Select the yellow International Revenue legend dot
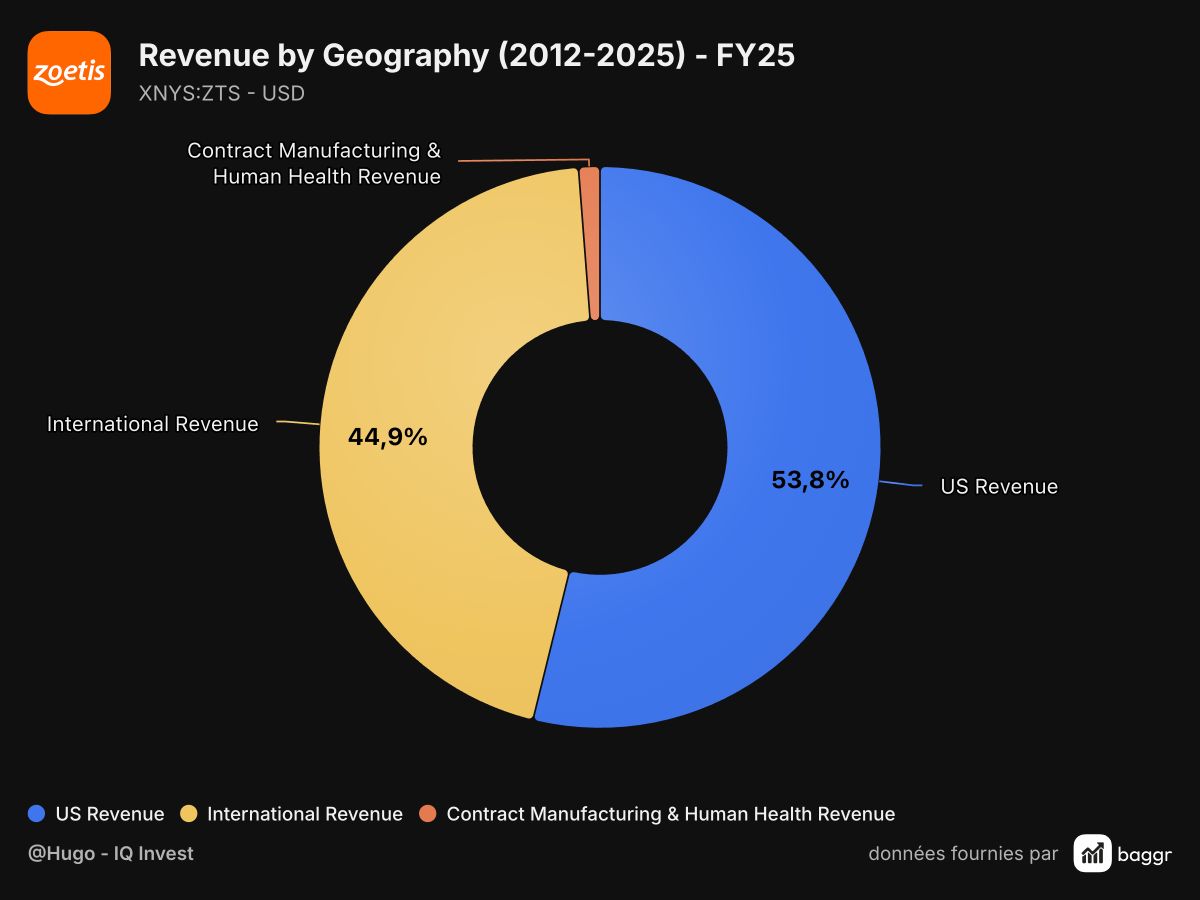The height and width of the screenshot is (900, 1200). pos(189,814)
